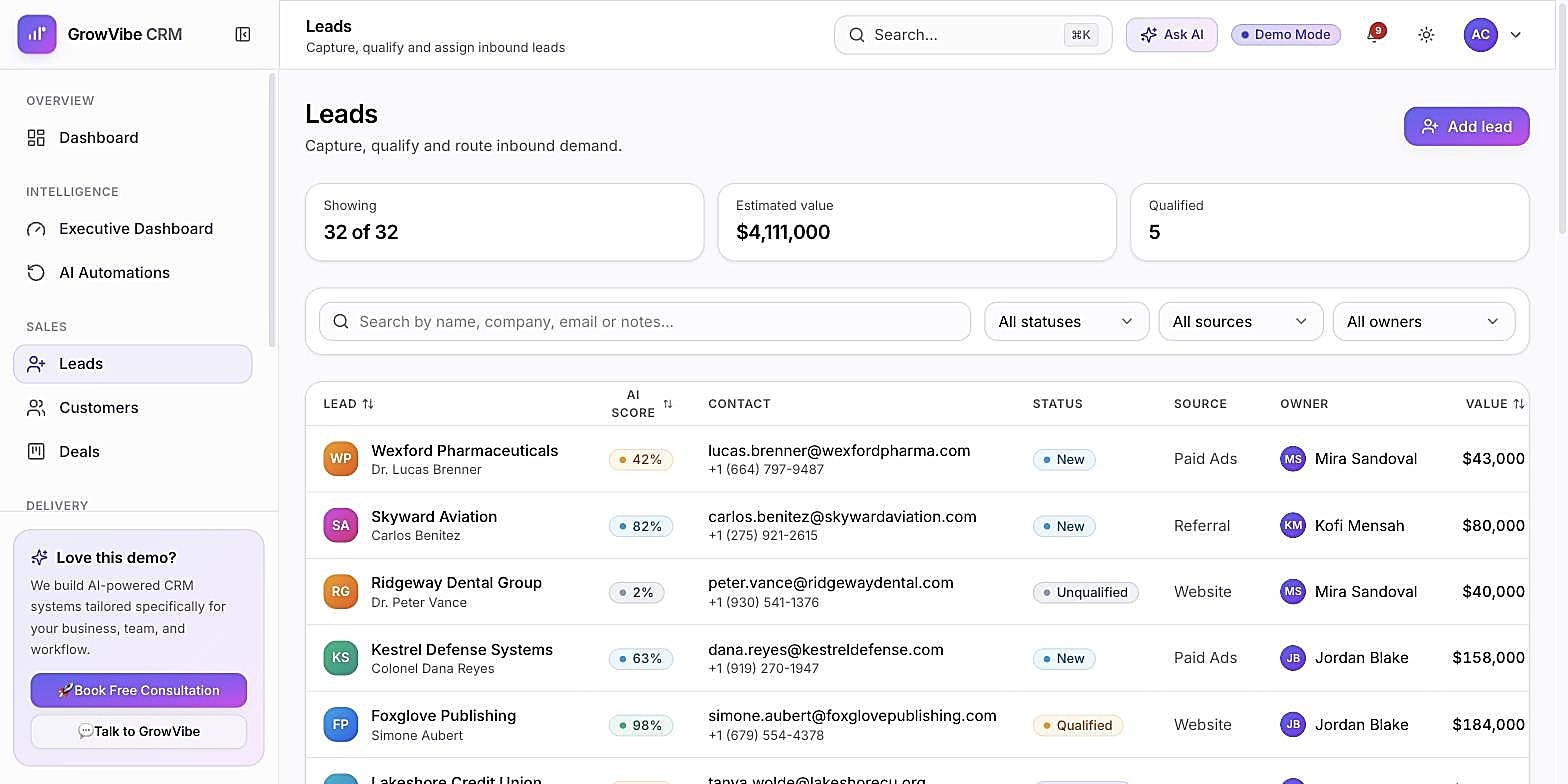Click the Qualified 5 summary card
The image size is (1568, 784).
coord(1330,222)
